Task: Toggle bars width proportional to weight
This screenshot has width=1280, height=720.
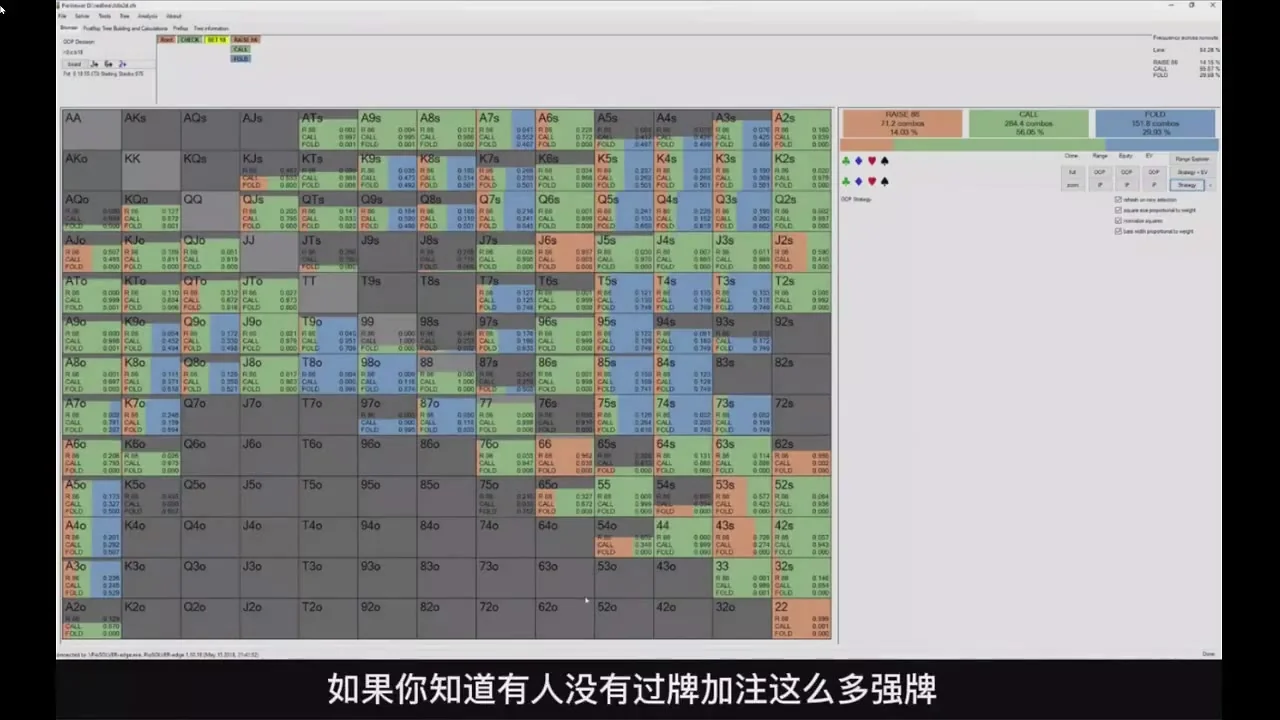Action: tap(1117, 231)
